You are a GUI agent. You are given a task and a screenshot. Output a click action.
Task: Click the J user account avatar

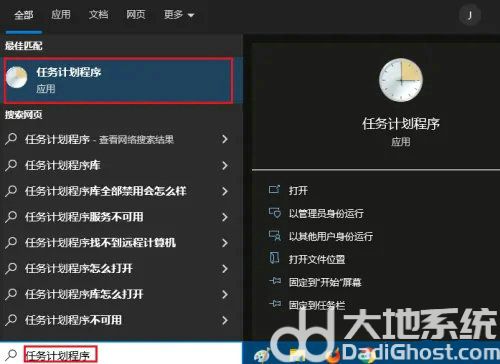coord(470,15)
